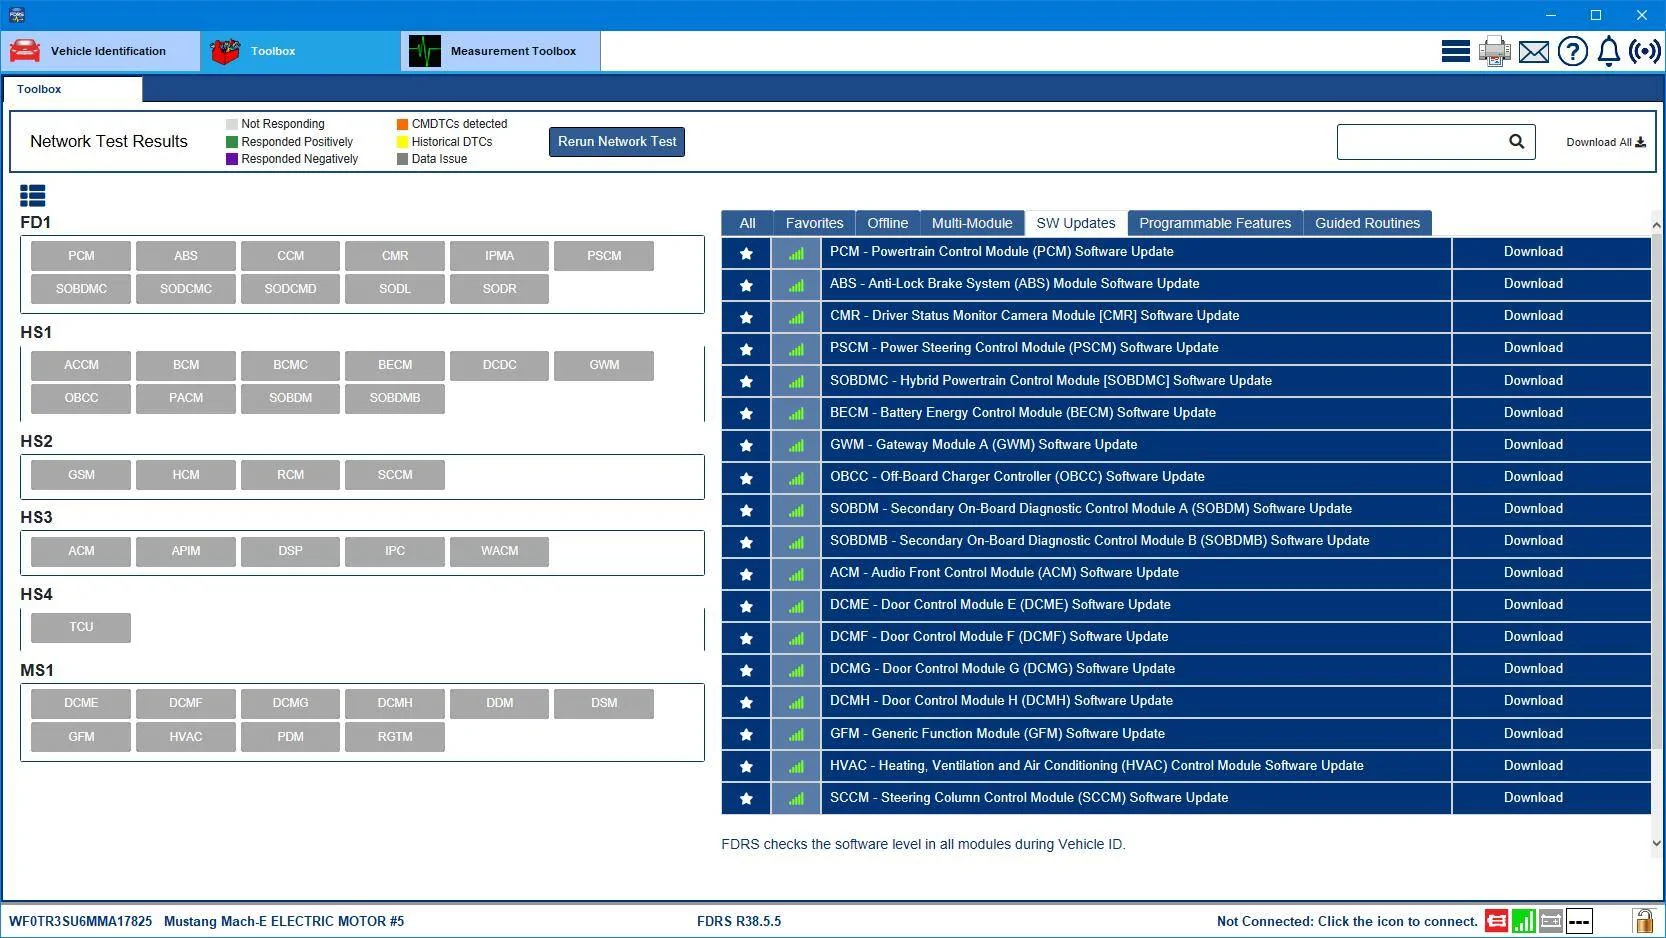The image size is (1666, 938).
Task: Click the scrollbar up arrow
Action: [1656, 225]
